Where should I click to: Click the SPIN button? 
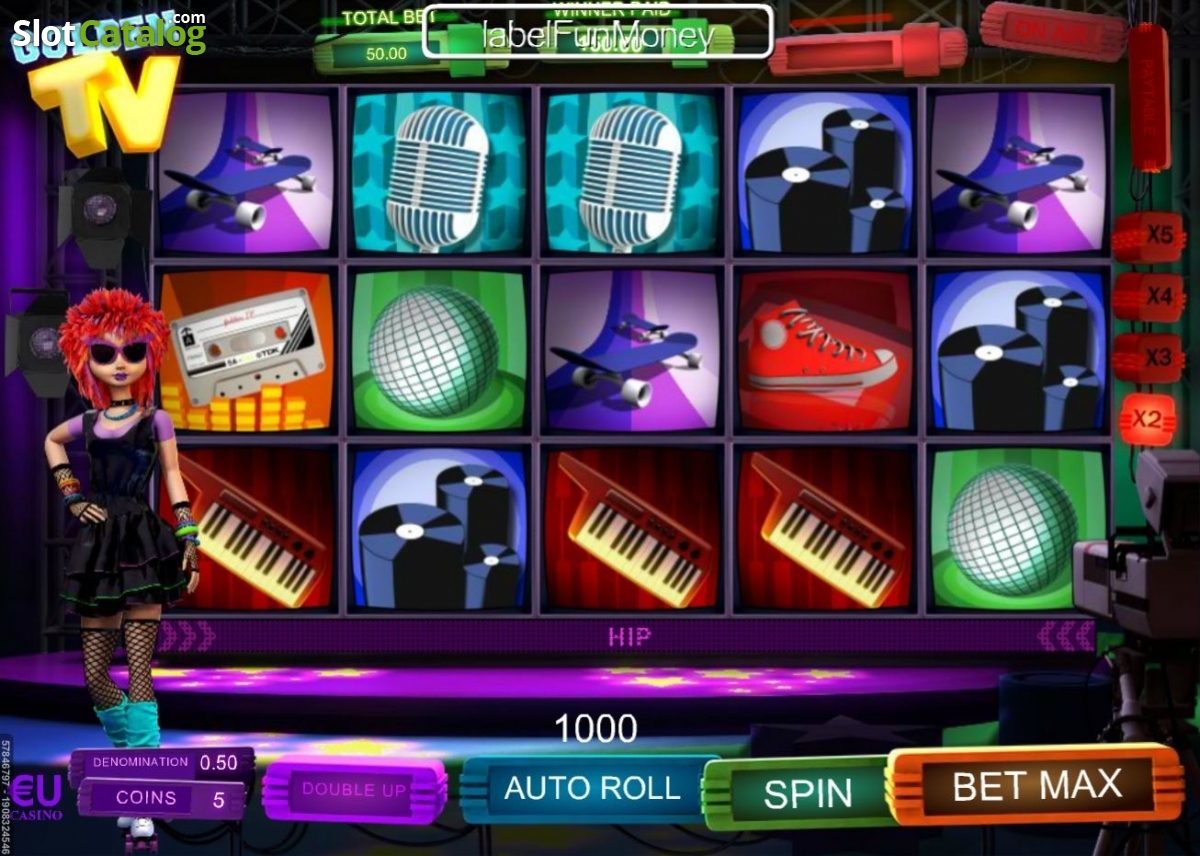point(806,793)
